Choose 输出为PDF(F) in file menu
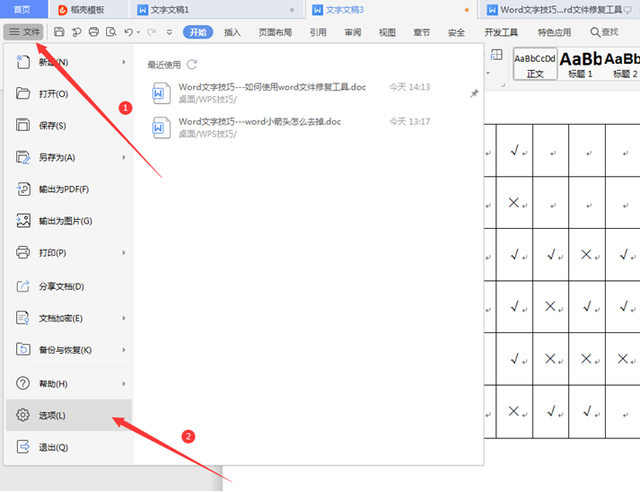This screenshot has height=492, width=640. click(x=69, y=189)
